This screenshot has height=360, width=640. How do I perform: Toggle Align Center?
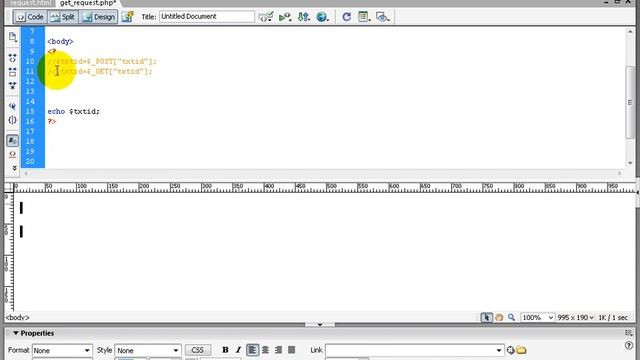click(x=265, y=350)
